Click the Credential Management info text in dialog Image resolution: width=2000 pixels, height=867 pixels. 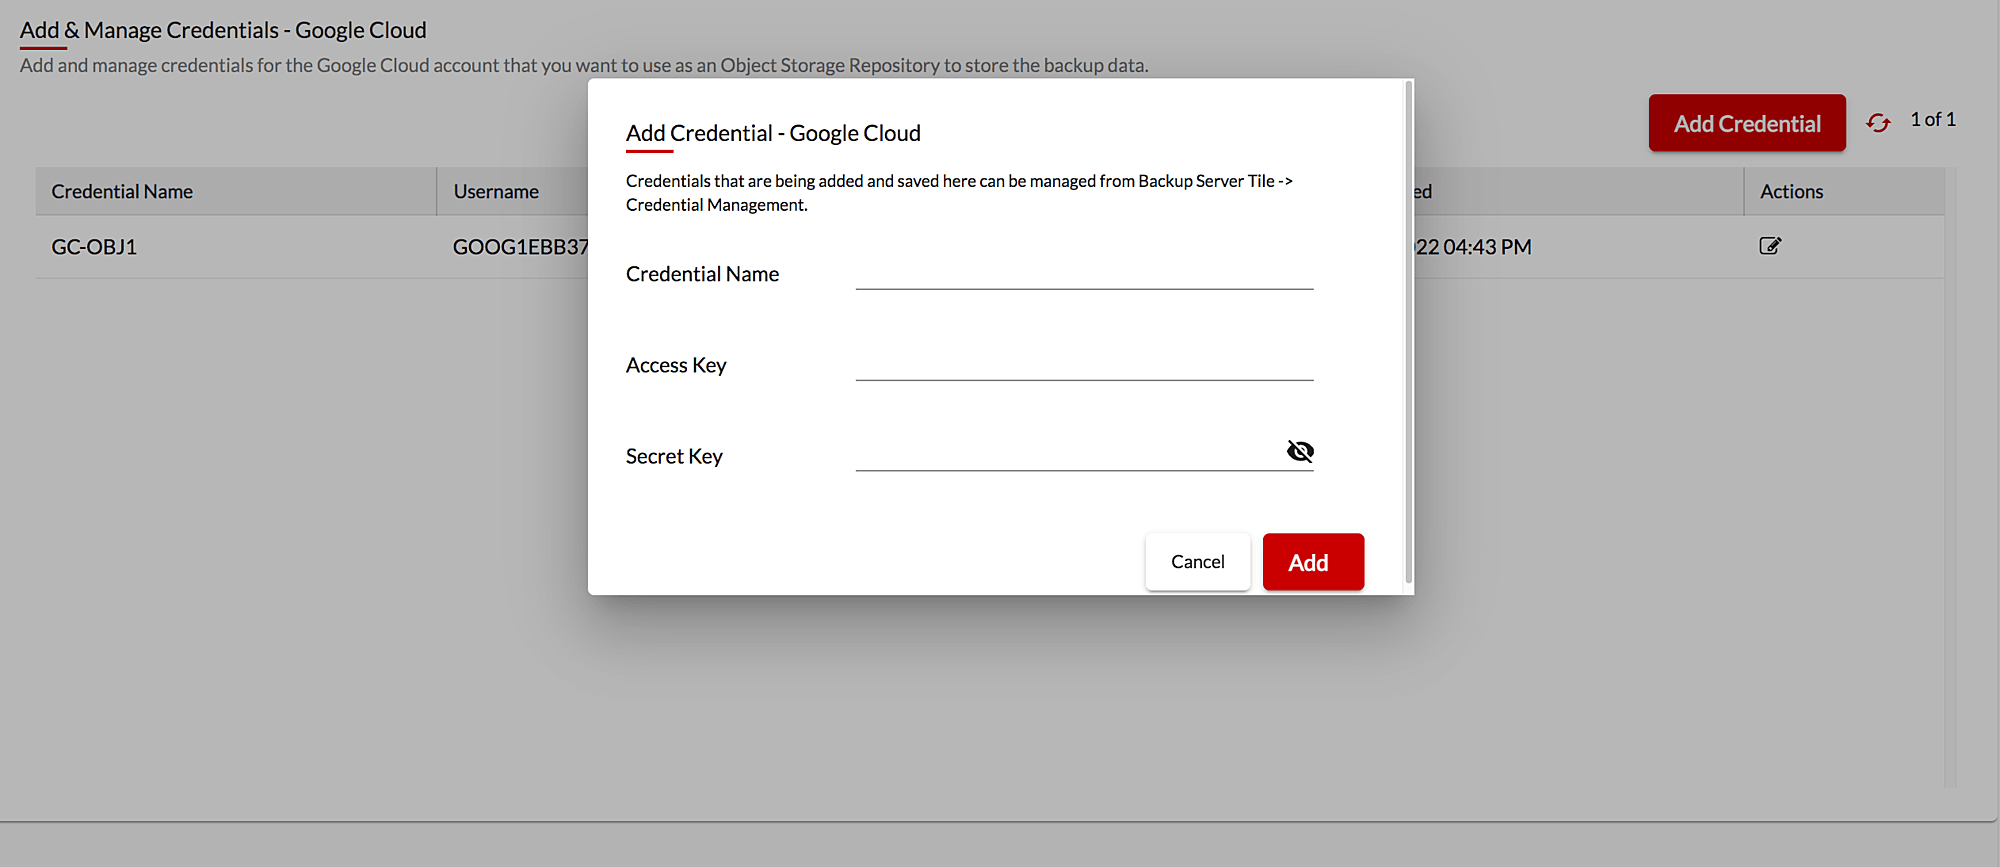tap(959, 193)
